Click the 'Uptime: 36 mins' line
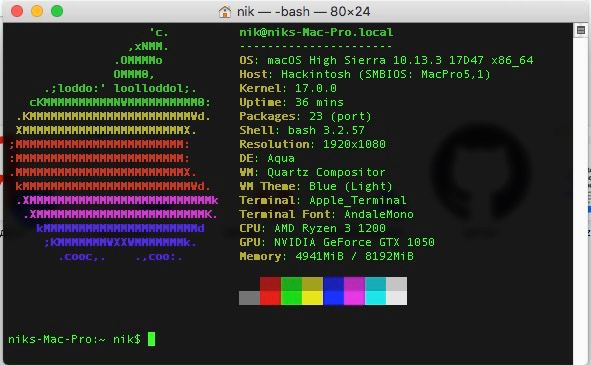The height and width of the screenshot is (365, 591). (291, 102)
